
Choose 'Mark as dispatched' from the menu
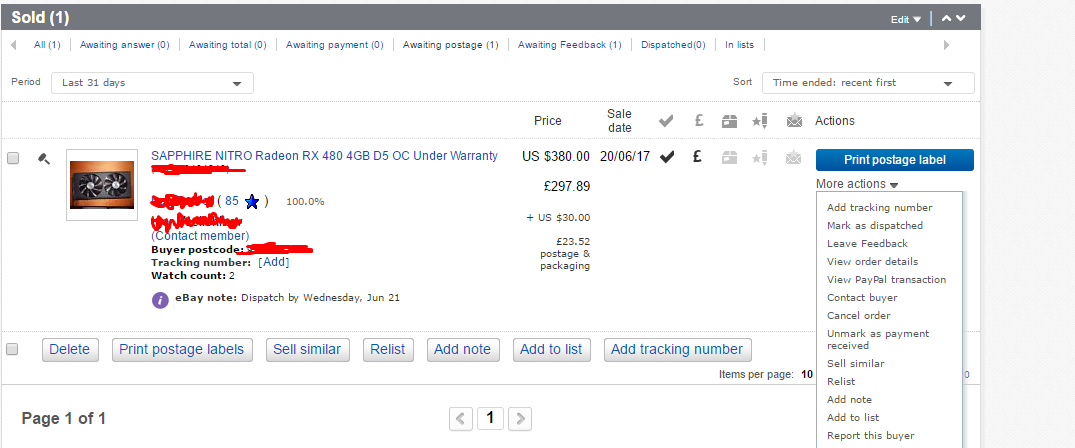875,225
